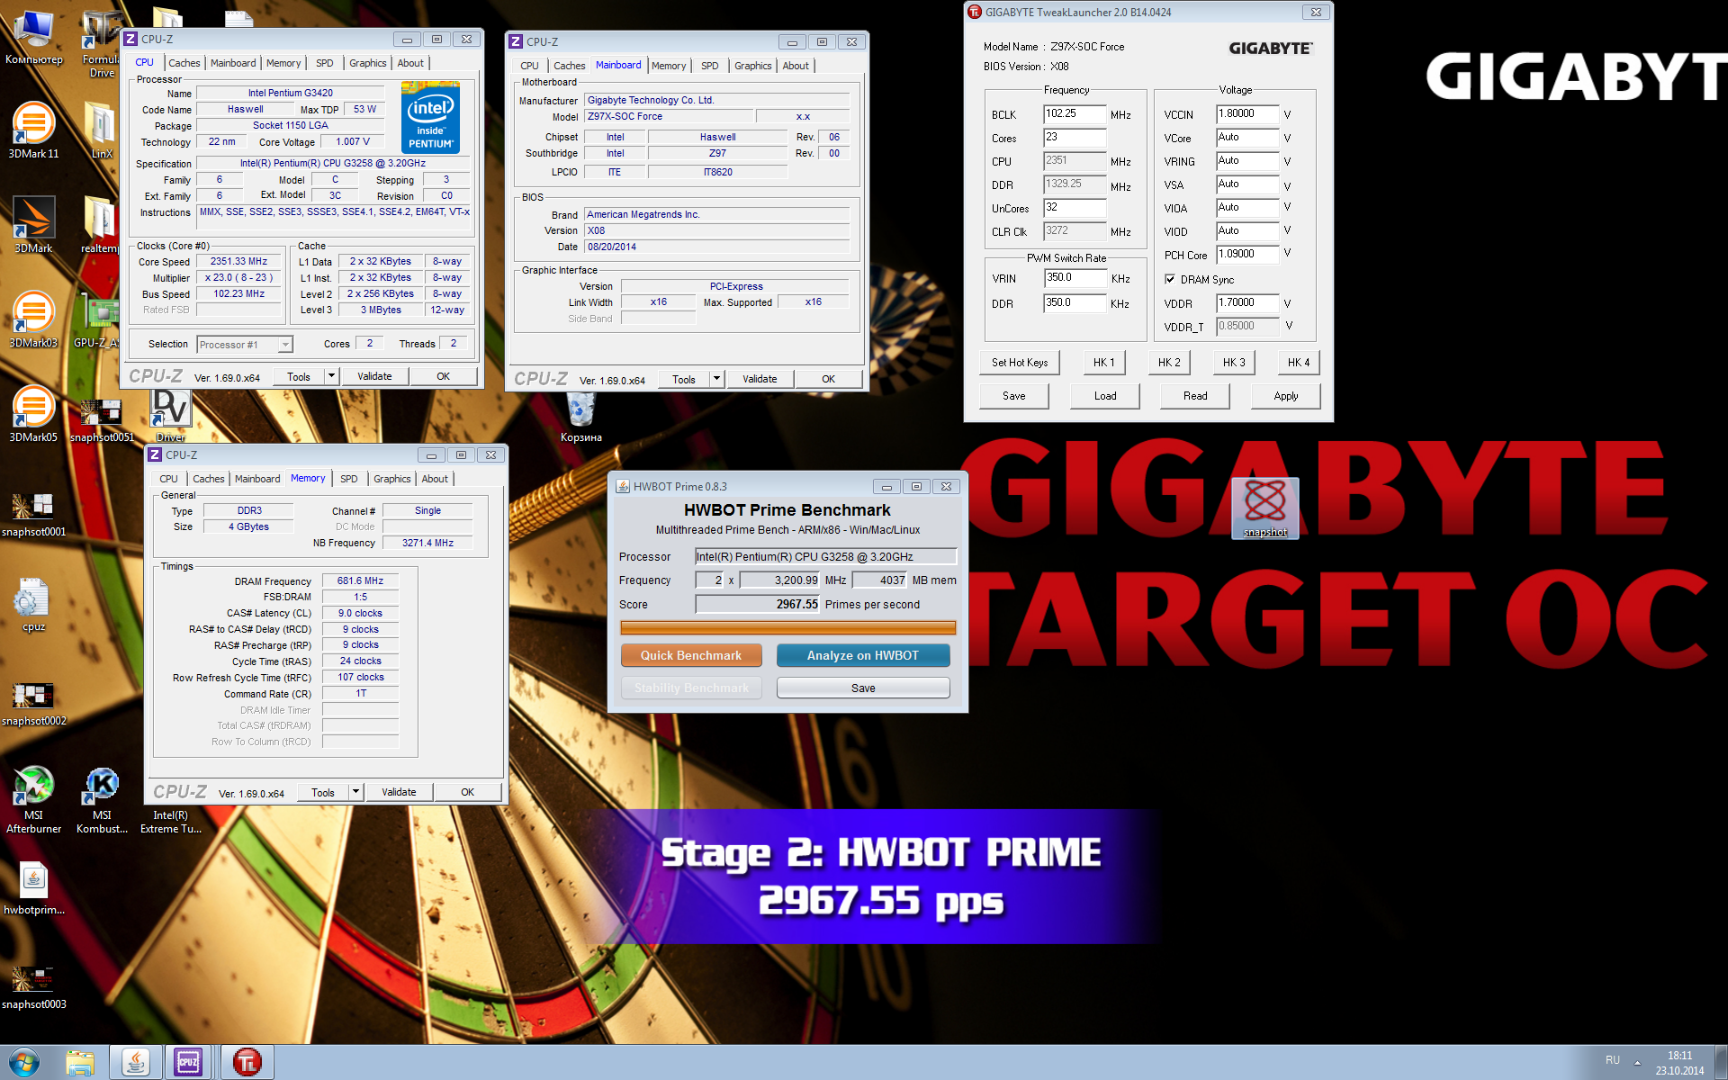Launch MSI Afterburner from desktop
Viewport: 1728px width, 1080px height.
(x=34, y=799)
